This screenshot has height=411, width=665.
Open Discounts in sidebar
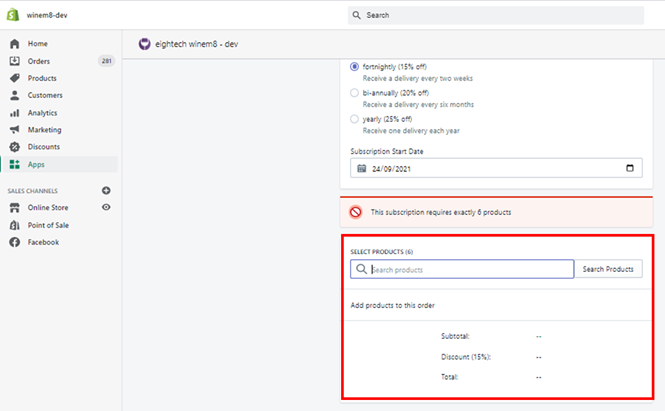(x=44, y=147)
